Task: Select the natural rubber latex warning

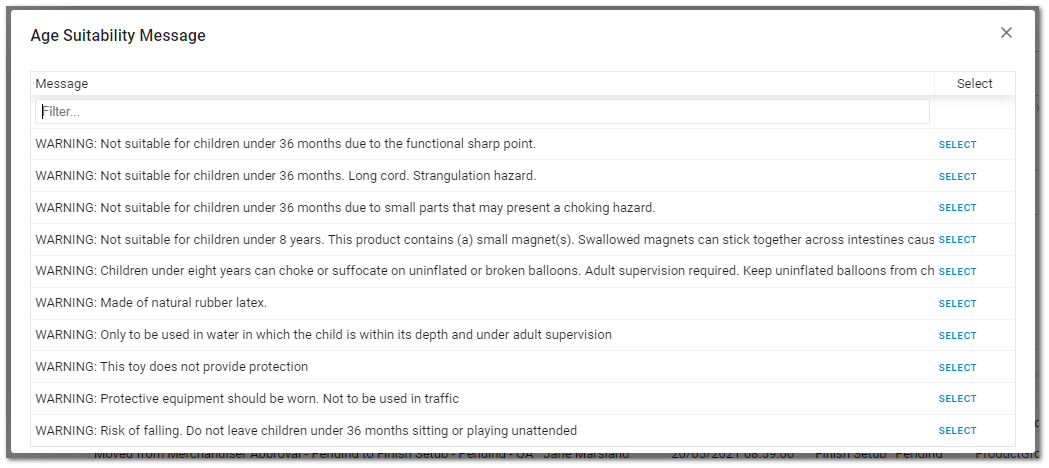Action: tap(957, 304)
